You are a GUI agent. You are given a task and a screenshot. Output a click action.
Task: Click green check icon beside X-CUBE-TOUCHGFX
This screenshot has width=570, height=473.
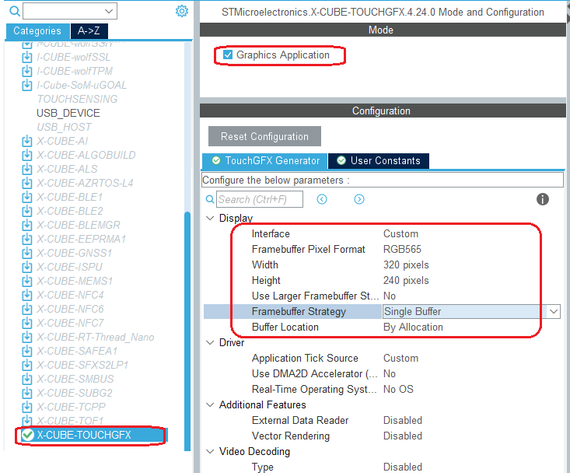pos(28,435)
